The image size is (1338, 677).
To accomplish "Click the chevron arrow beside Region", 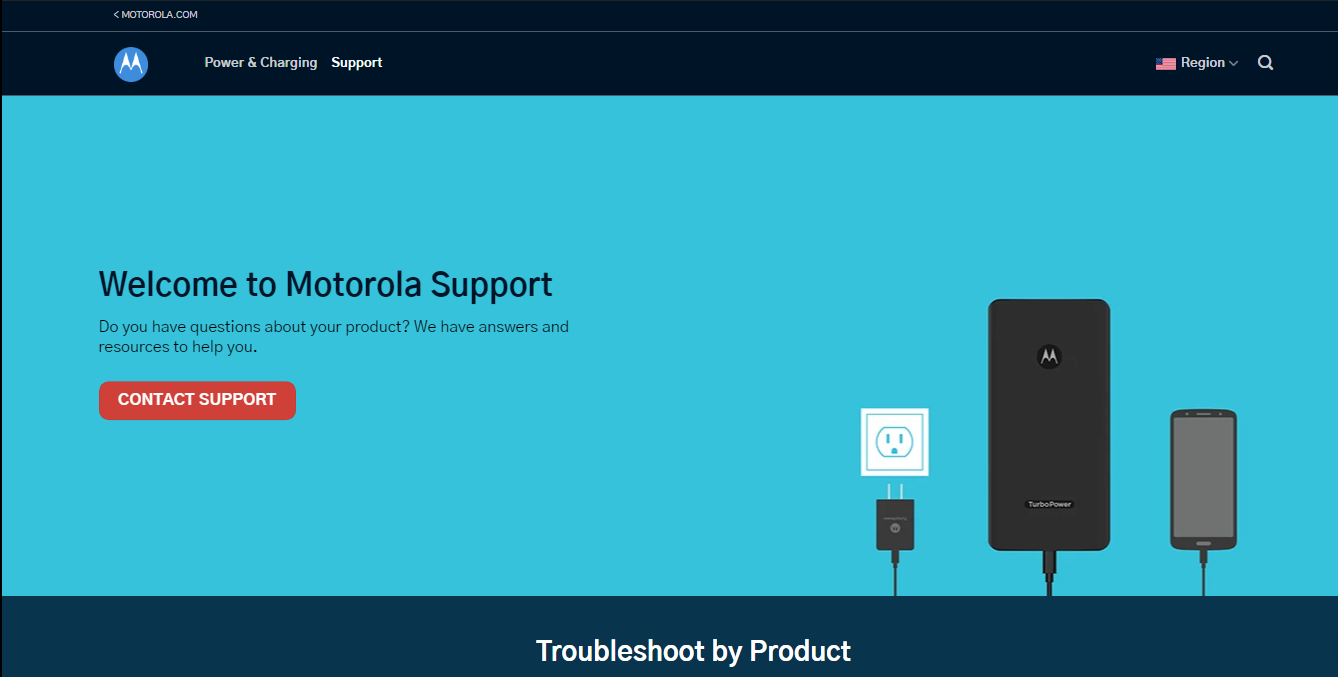I will pyautogui.click(x=1233, y=64).
